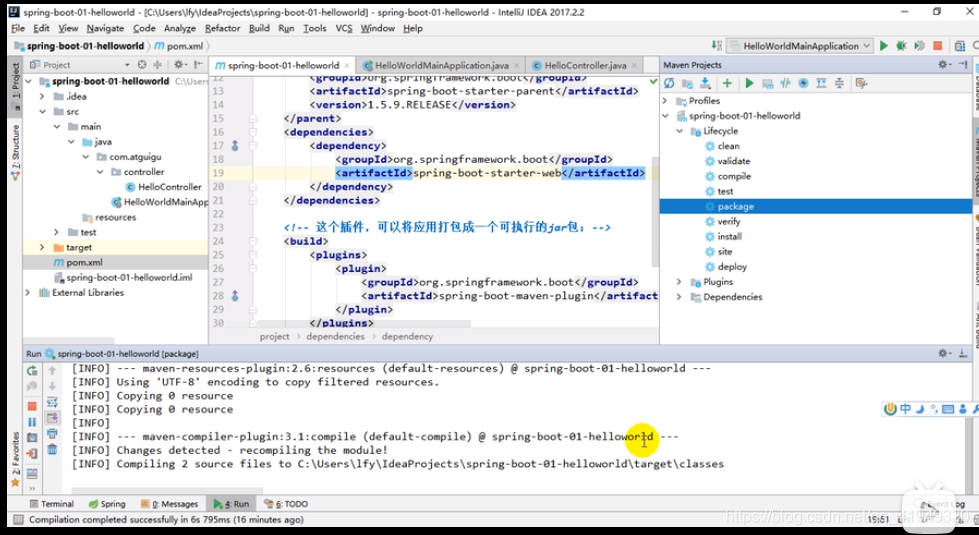Image resolution: width=979 pixels, height=535 pixels.
Task: Debug HelloWorldMainApplication with bug icon
Action: 901,46
